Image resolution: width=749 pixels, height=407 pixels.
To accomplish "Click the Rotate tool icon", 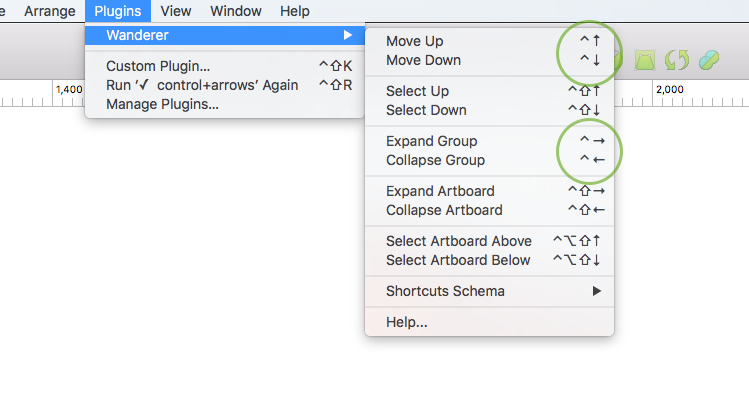I will 677,60.
